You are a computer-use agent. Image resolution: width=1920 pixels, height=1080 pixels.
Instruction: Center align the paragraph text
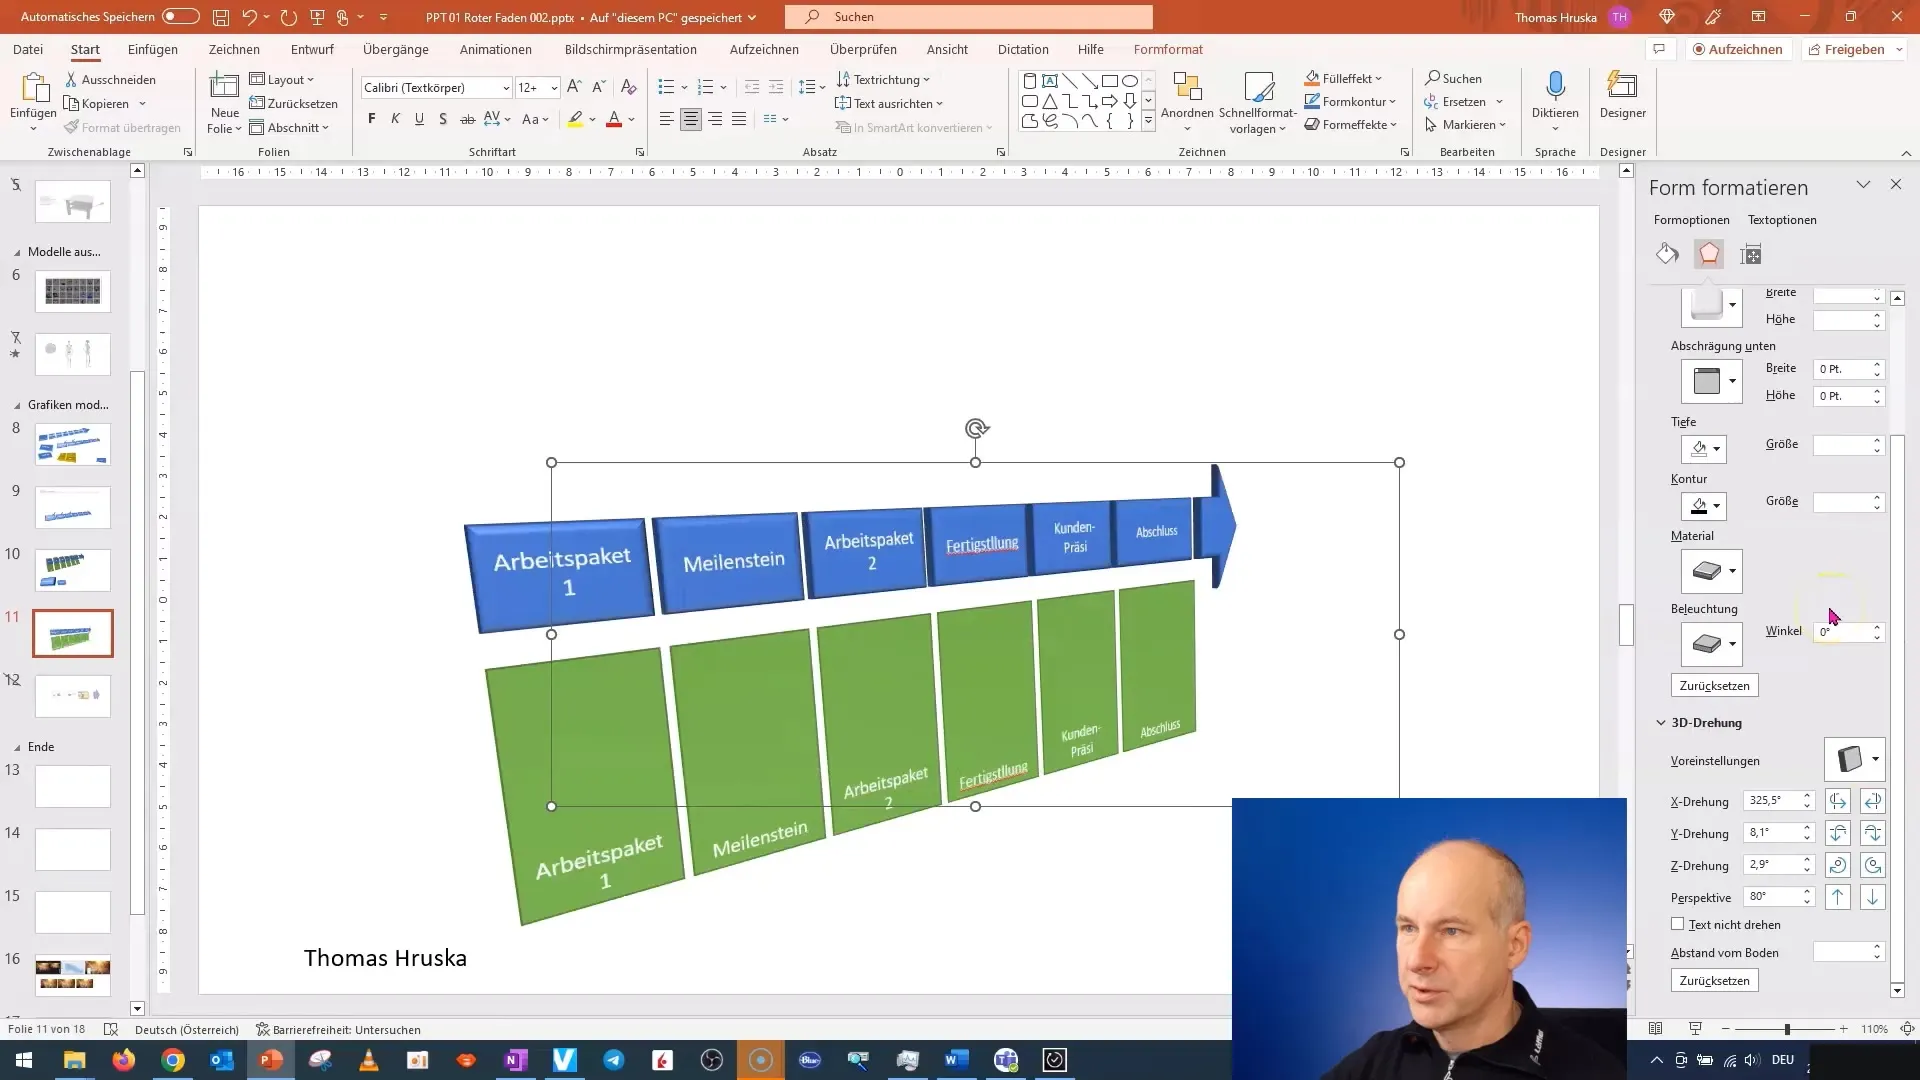click(691, 119)
